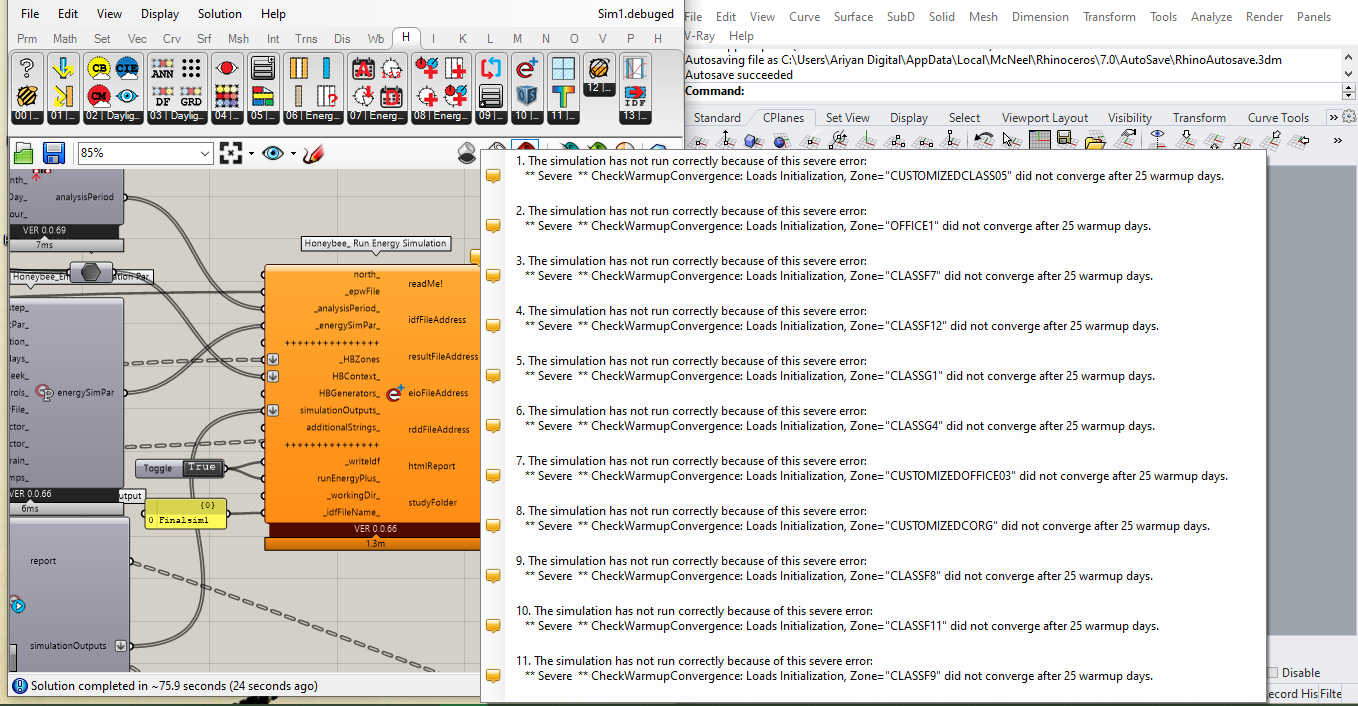Click the readMe! output on Run Energy Simulation
The image size is (1358, 706).
pos(425,284)
